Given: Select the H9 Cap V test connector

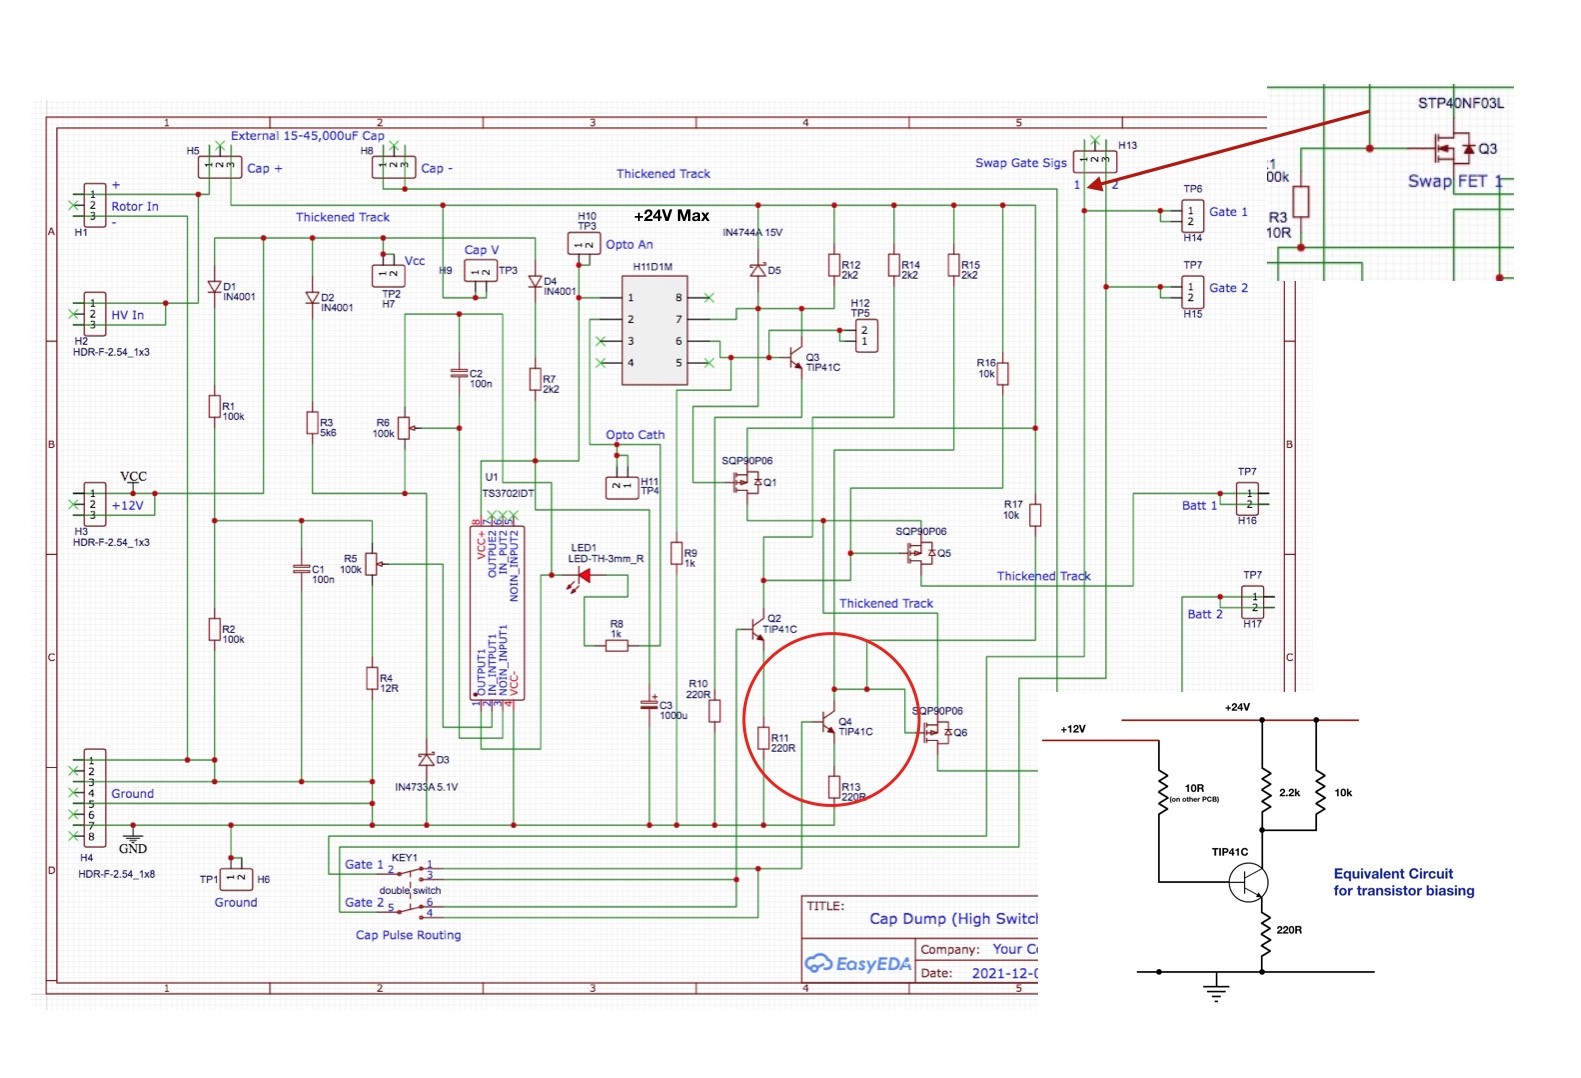Looking at the screenshot, I should click(x=481, y=271).
